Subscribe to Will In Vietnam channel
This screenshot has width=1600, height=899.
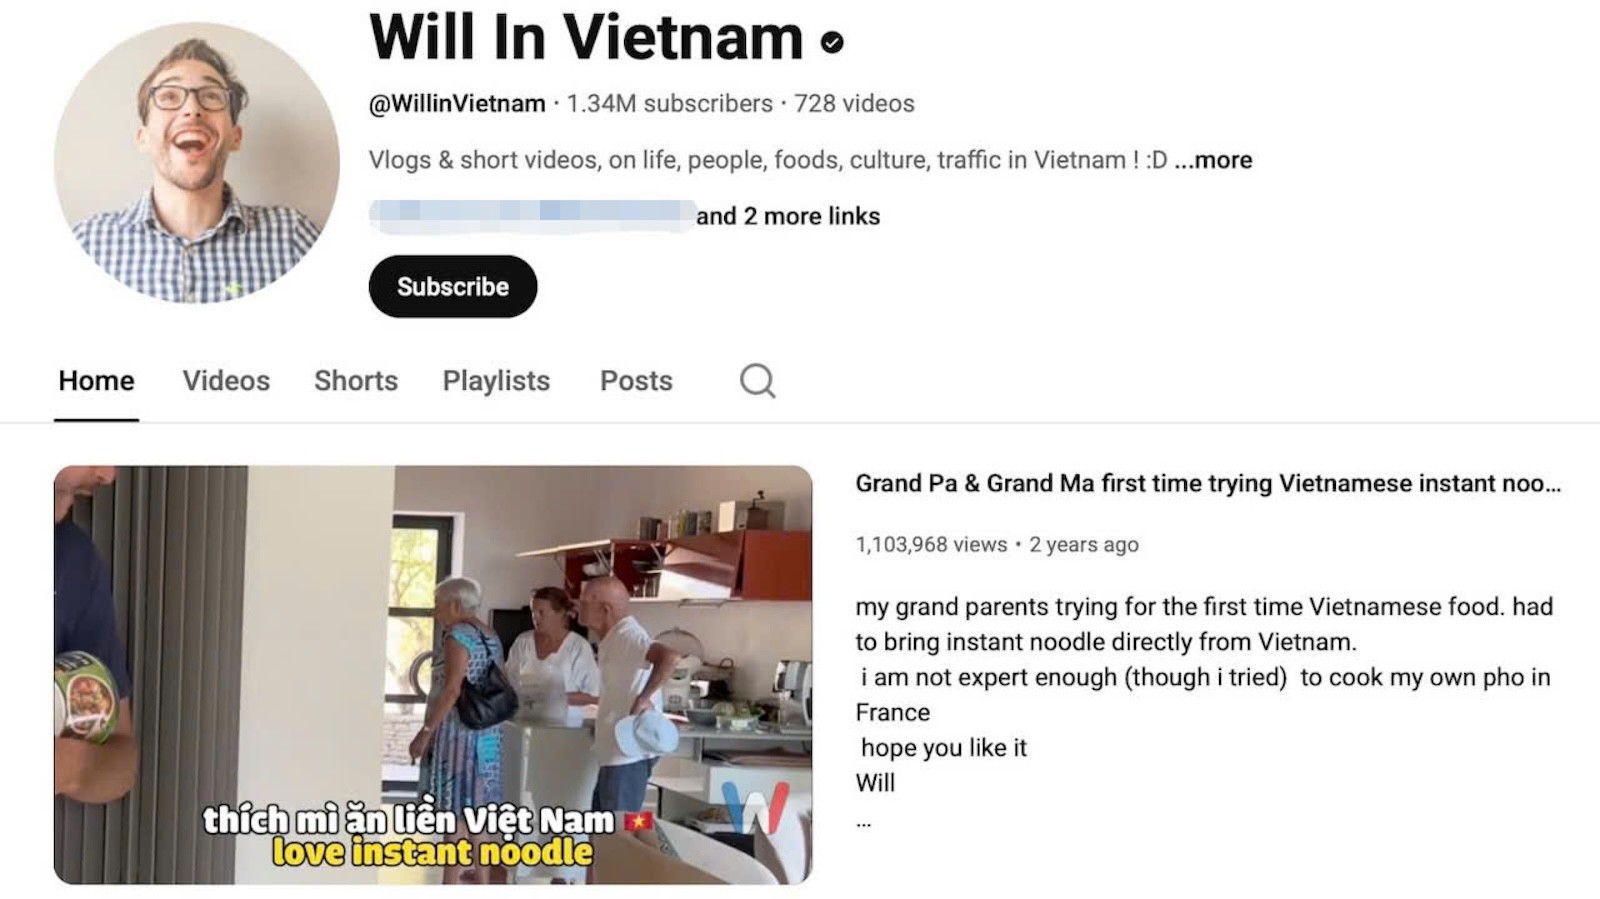click(453, 287)
